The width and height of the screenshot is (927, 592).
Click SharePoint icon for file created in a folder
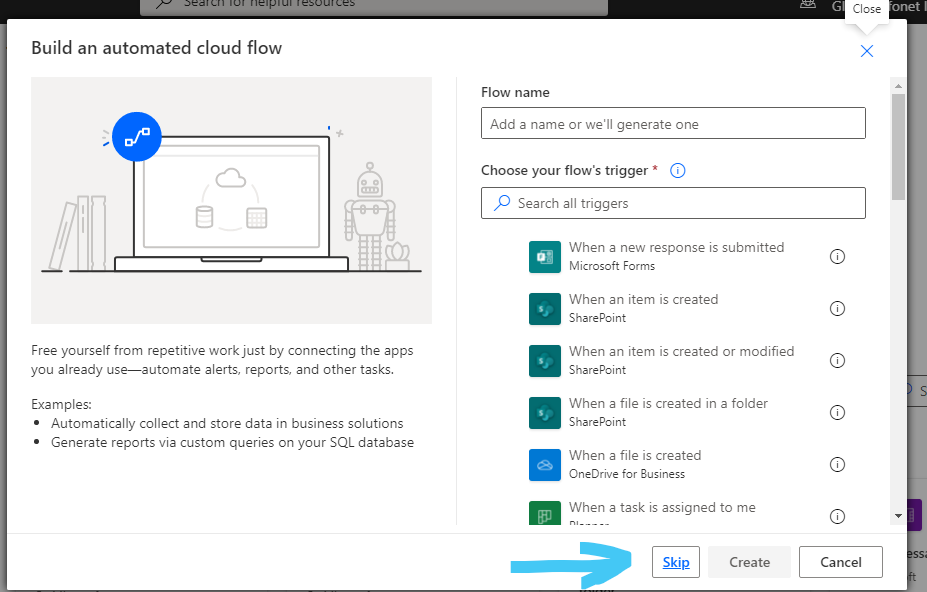click(544, 413)
